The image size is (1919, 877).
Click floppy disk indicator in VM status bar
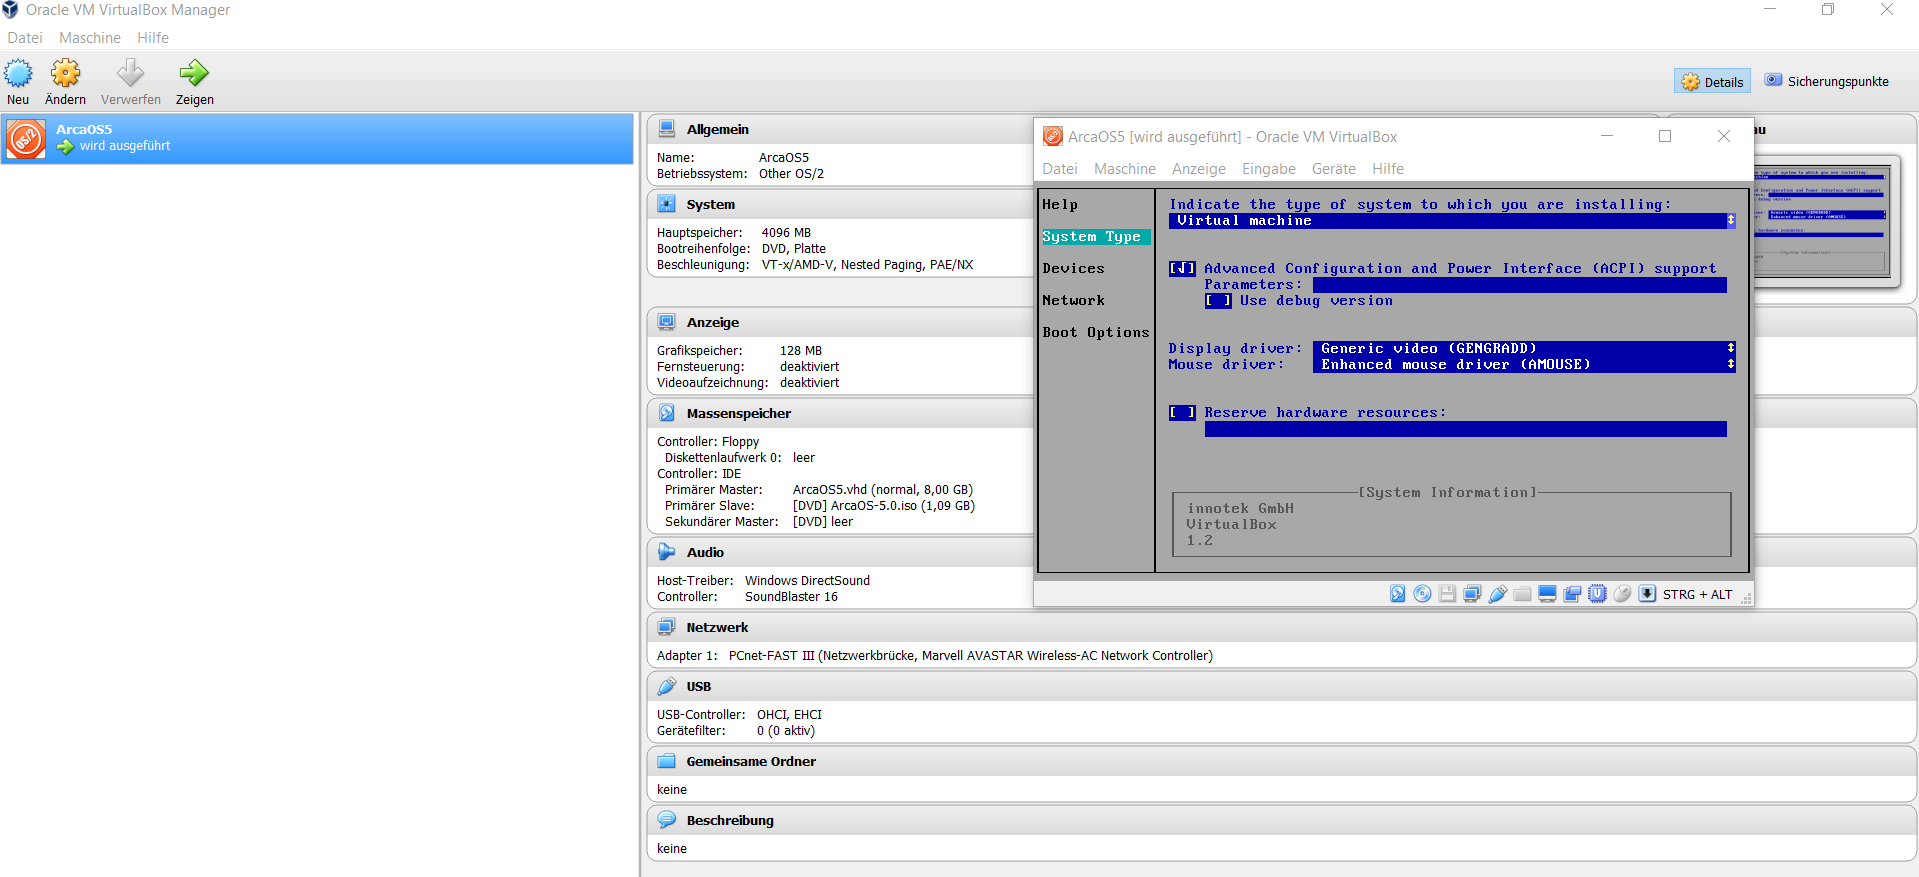tap(1447, 594)
